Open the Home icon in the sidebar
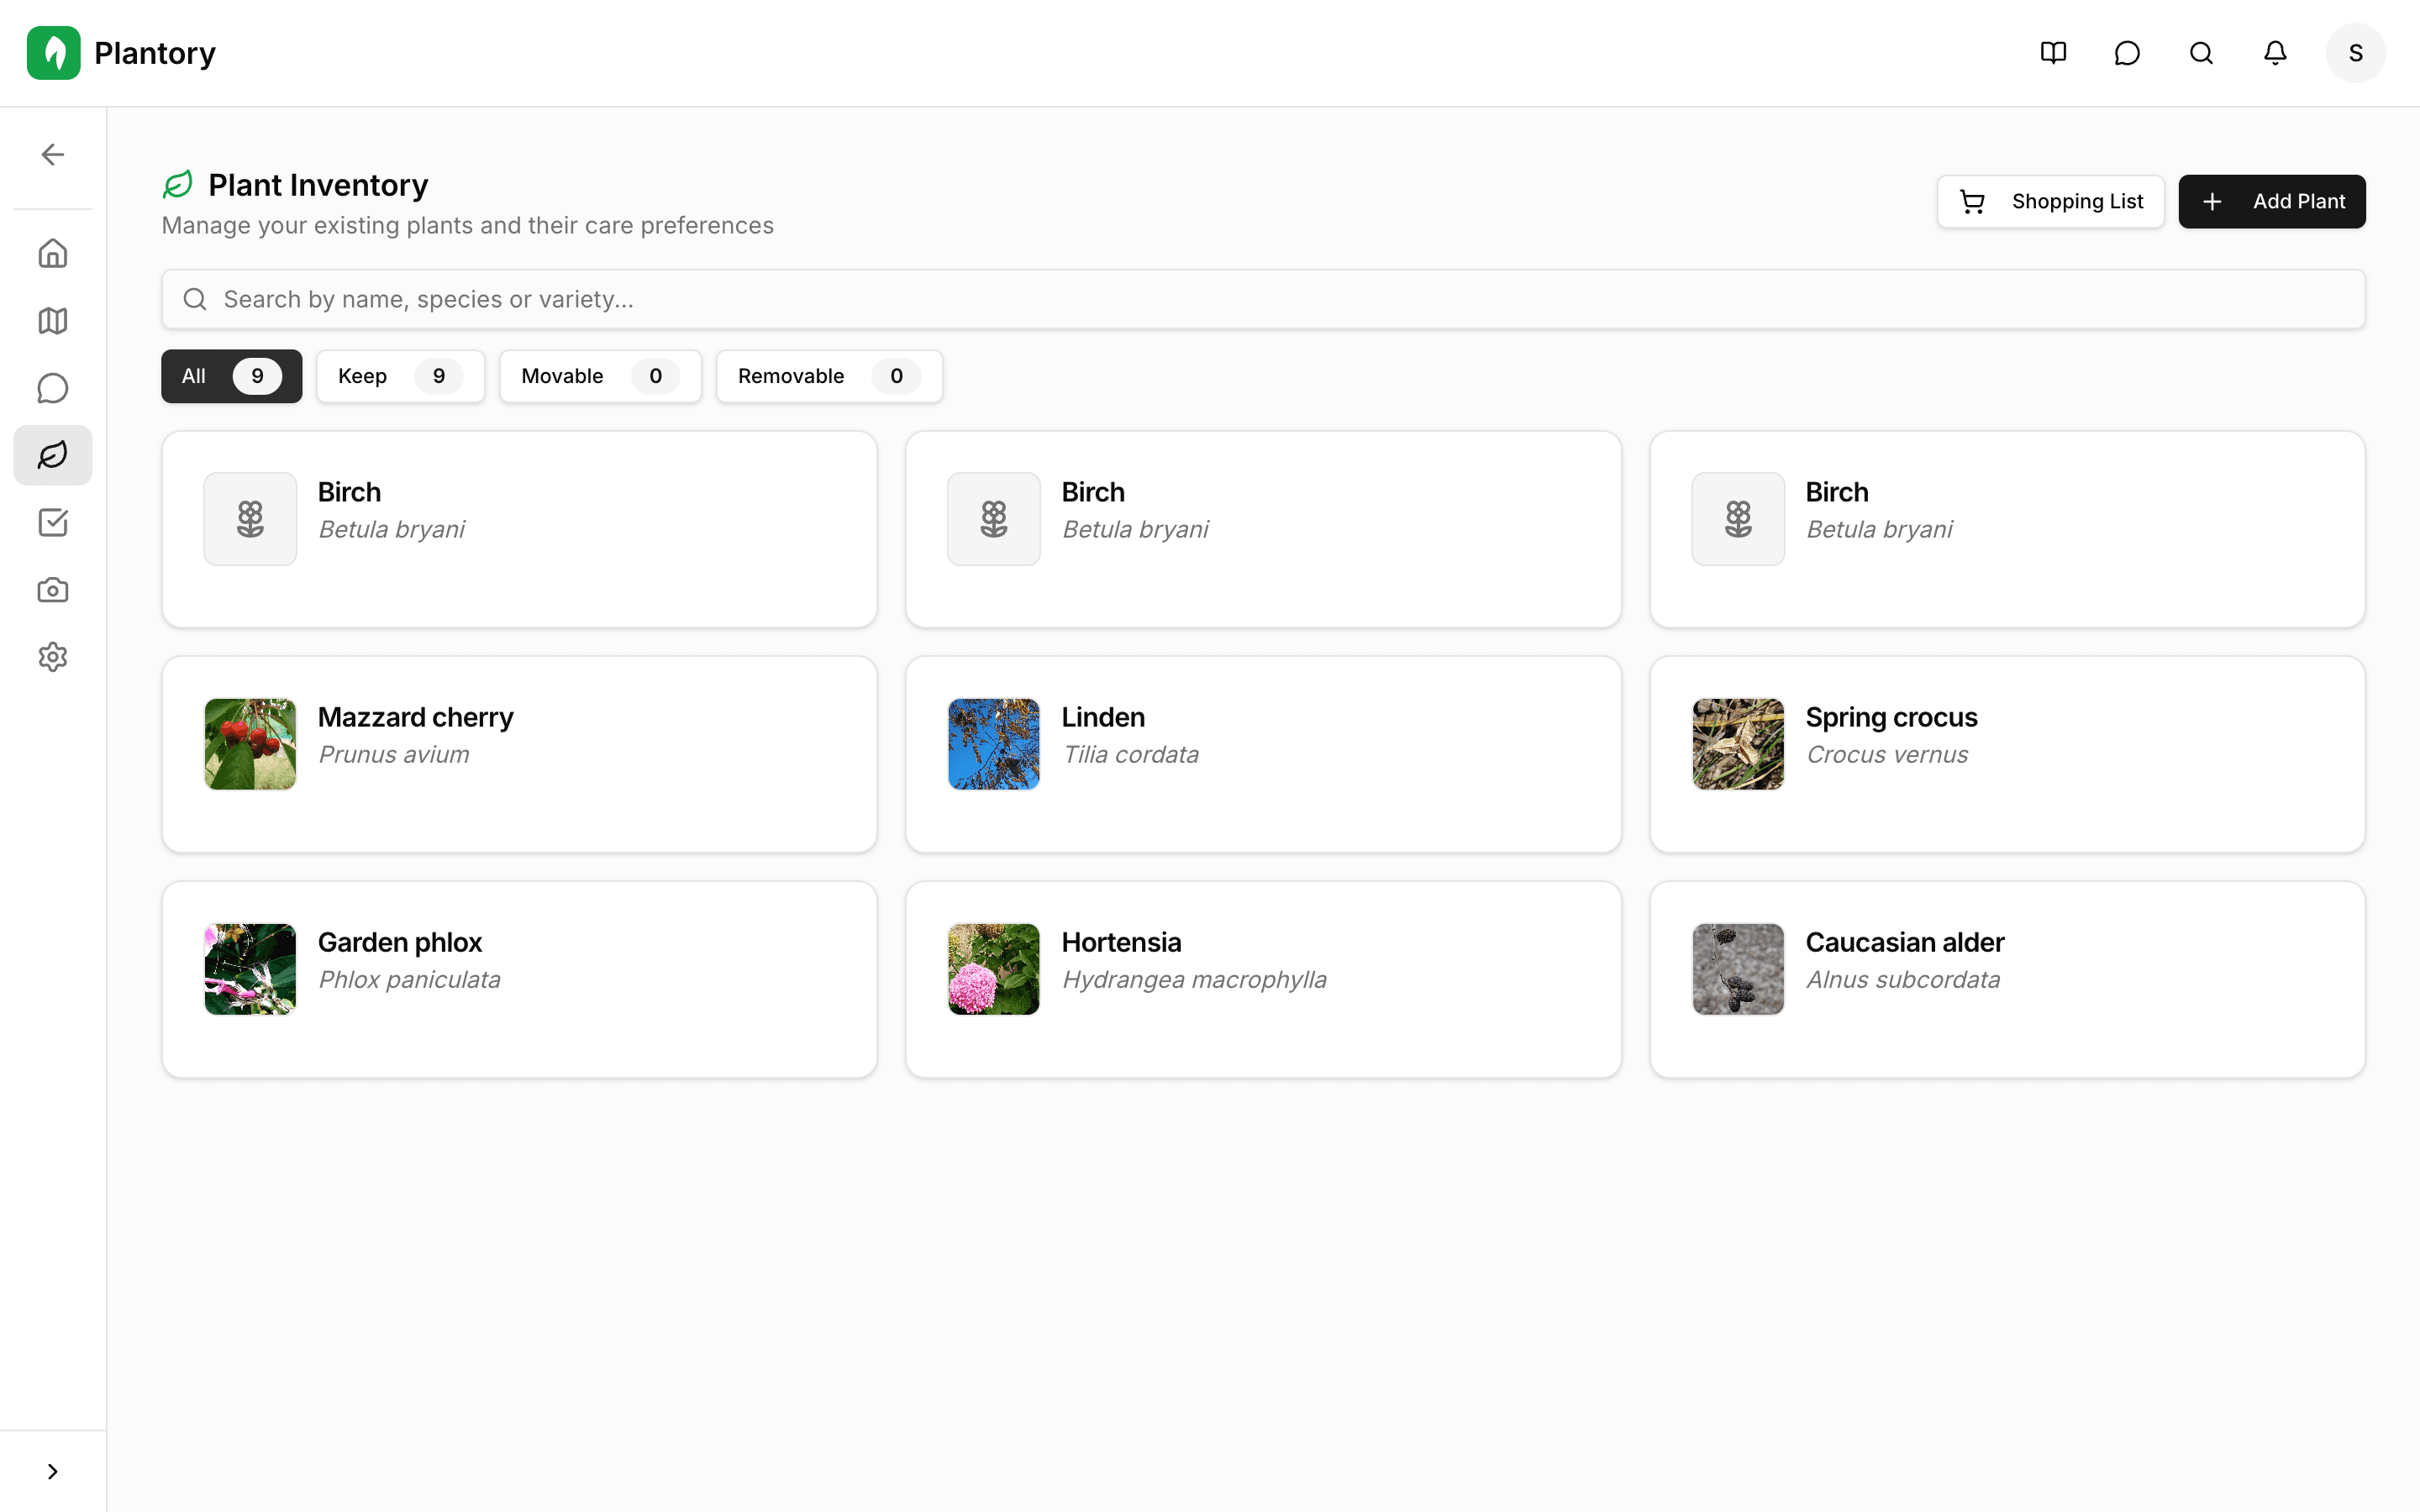2420x1512 pixels. pyautogui.click(x=52, y=253)
